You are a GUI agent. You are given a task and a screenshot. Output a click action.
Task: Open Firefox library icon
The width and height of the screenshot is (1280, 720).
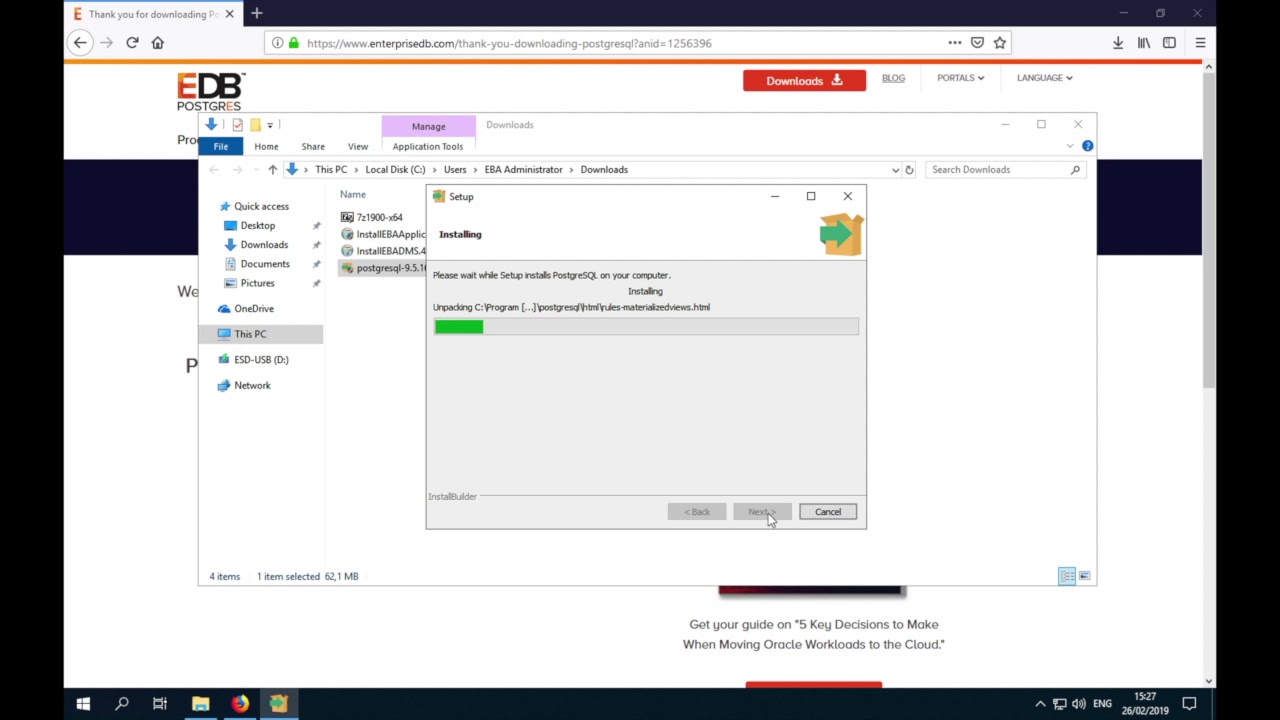1144,43
